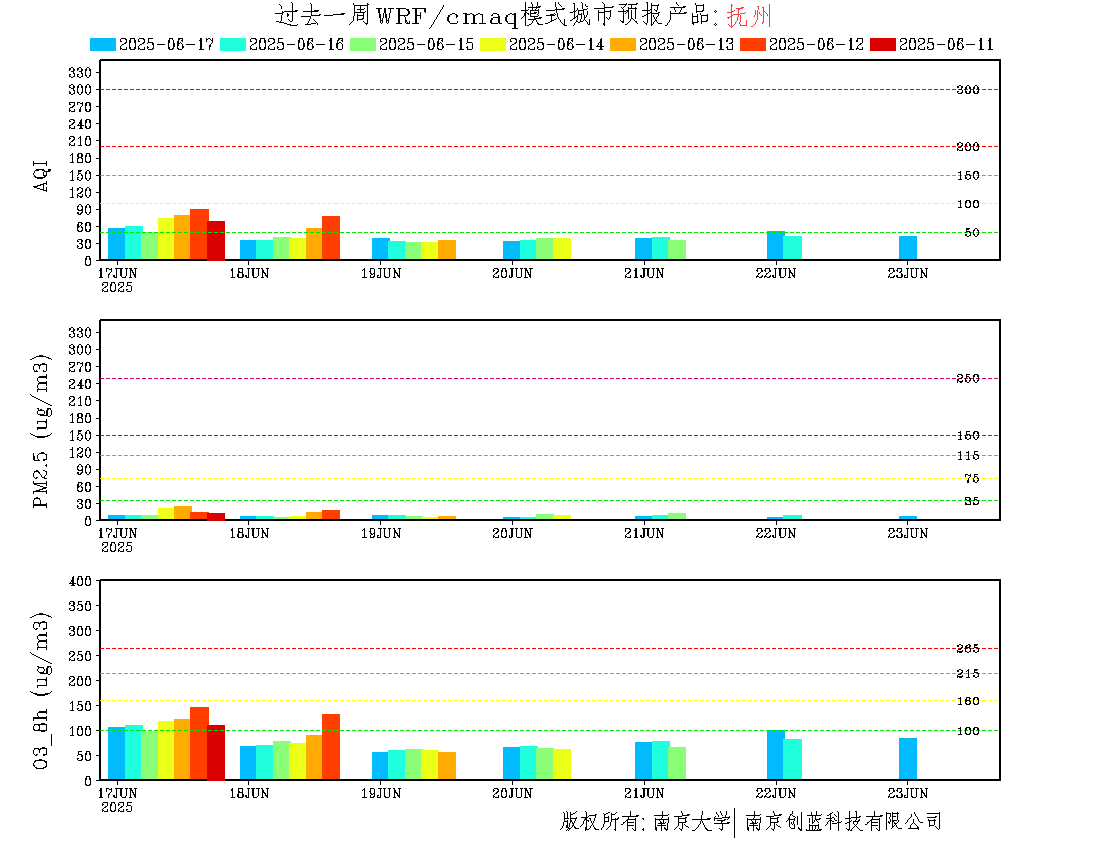The width and height of the screenshot is (1100, 850).
Task: Click the orange-red O3_8h bar on 18JUN
Action: (x=331, y=747)
